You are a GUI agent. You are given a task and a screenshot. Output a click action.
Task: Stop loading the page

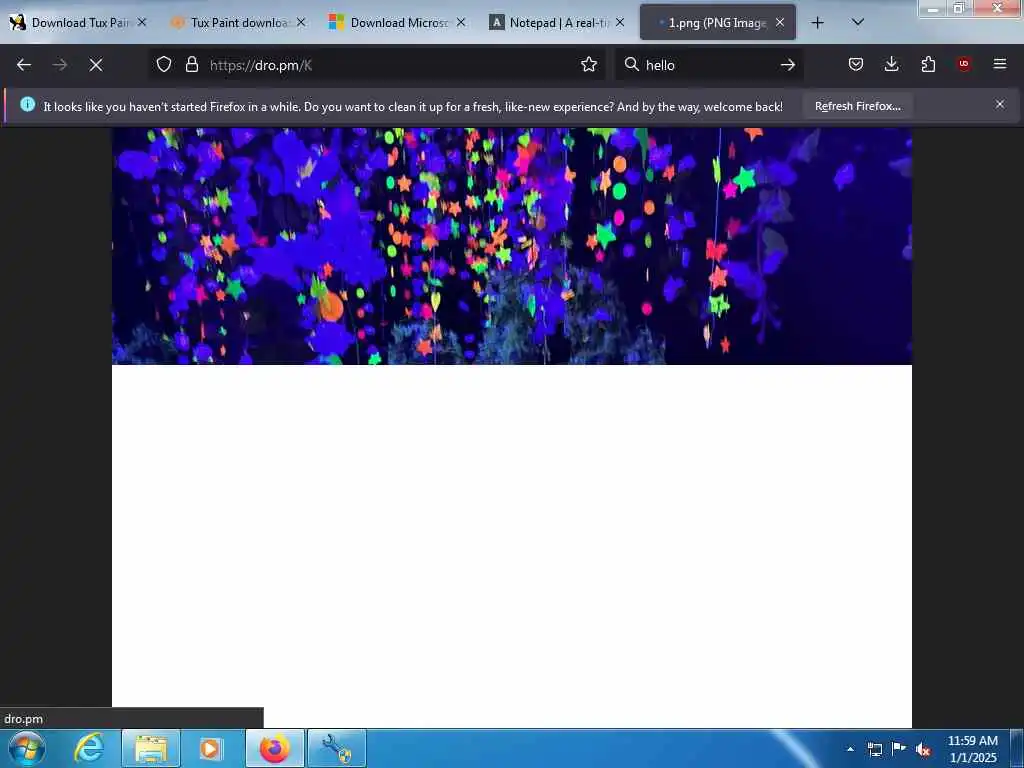pyautogui.click(x=96, y=65)
